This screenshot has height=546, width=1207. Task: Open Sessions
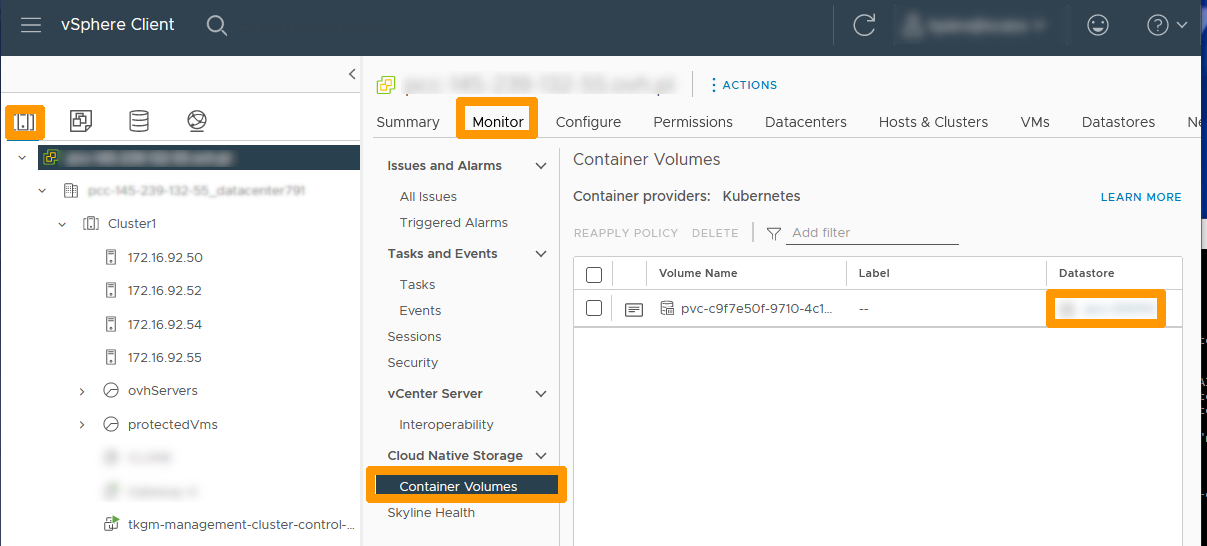click(415, 337)
